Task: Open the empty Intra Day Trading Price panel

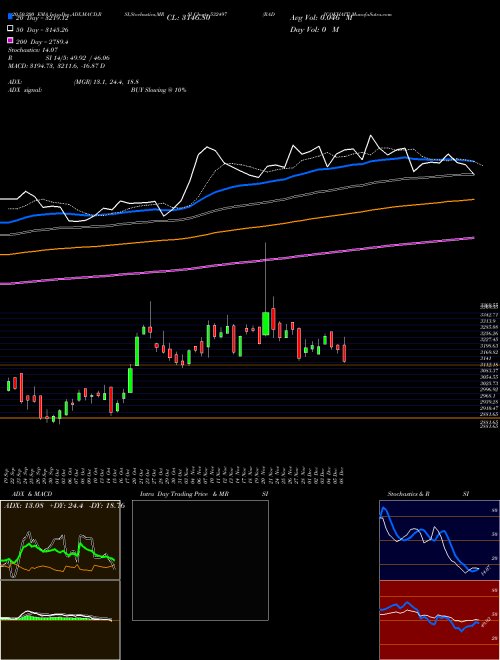Action: point(200,560)
